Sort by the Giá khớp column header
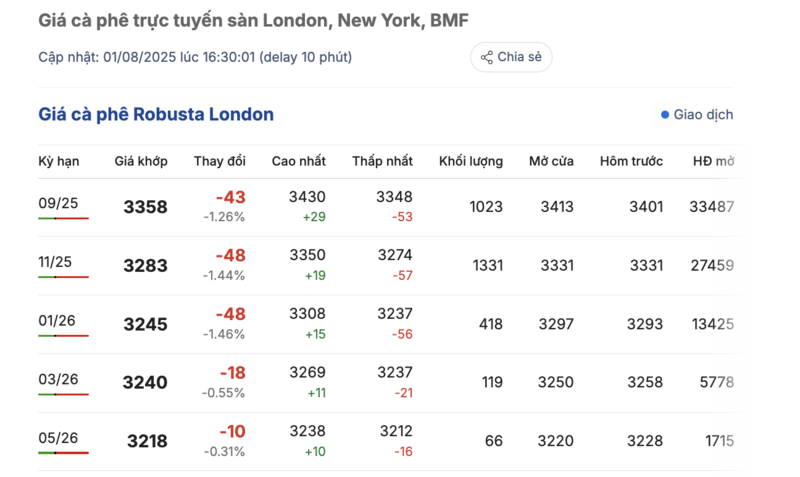Viewport: 800px width, 477px height. pos(141,161)
